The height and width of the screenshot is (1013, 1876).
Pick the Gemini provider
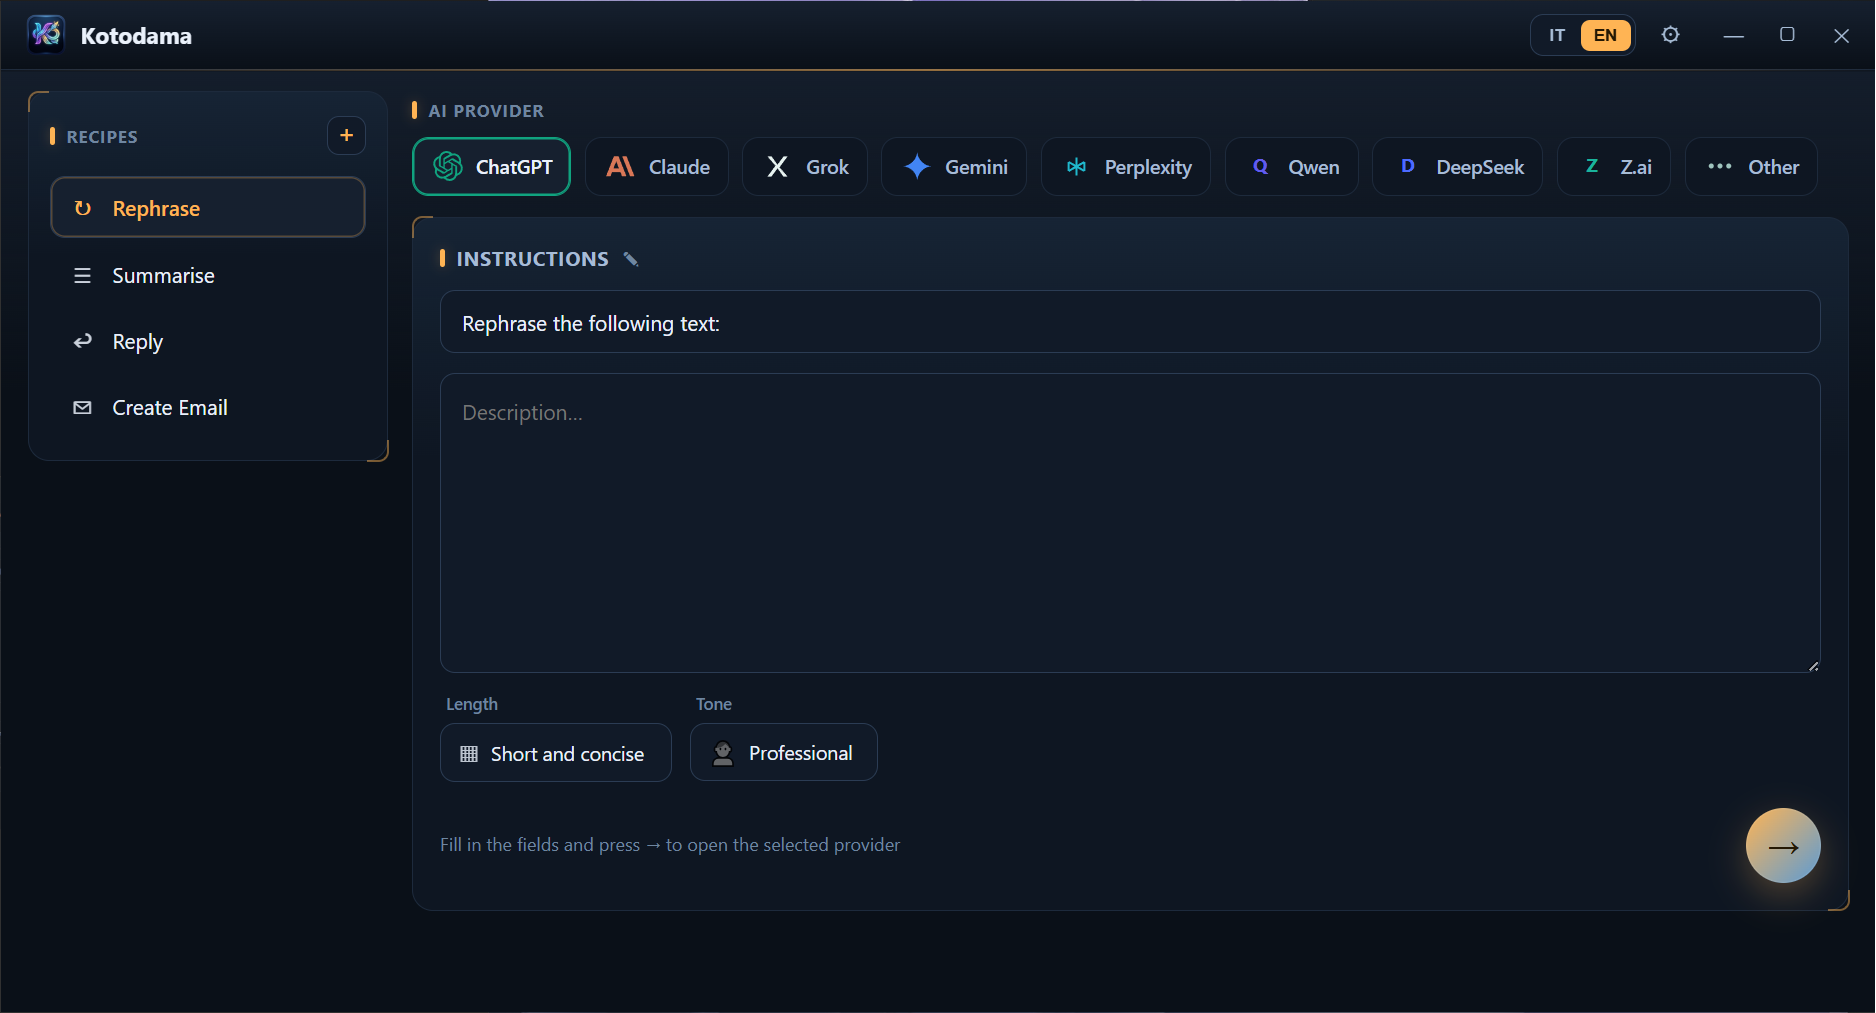[954, 167]
